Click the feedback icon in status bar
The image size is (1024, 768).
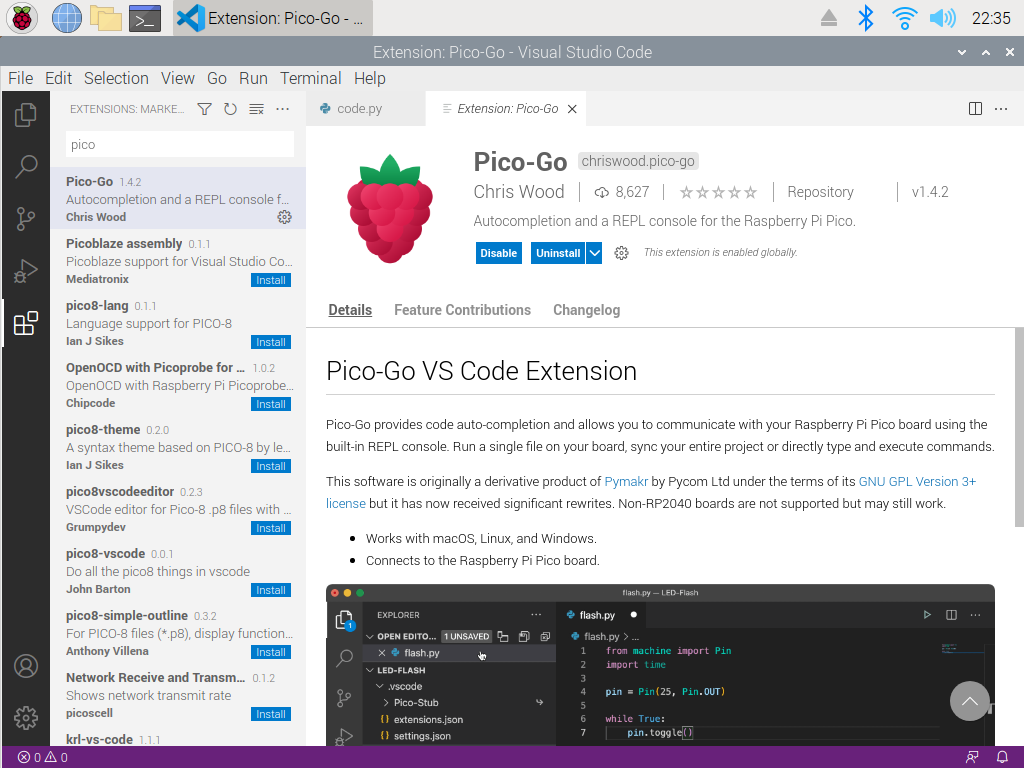click(972, 757)
